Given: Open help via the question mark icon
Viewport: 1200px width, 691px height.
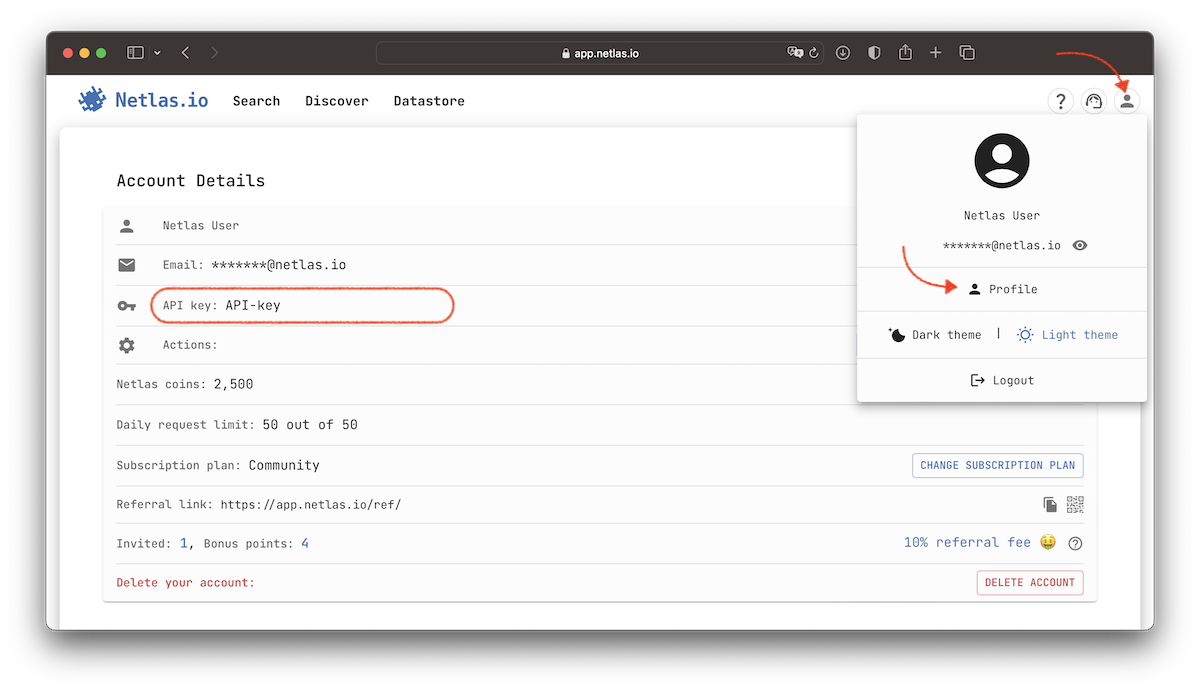Looking at the screenshot, I should tap(1060, 100).
